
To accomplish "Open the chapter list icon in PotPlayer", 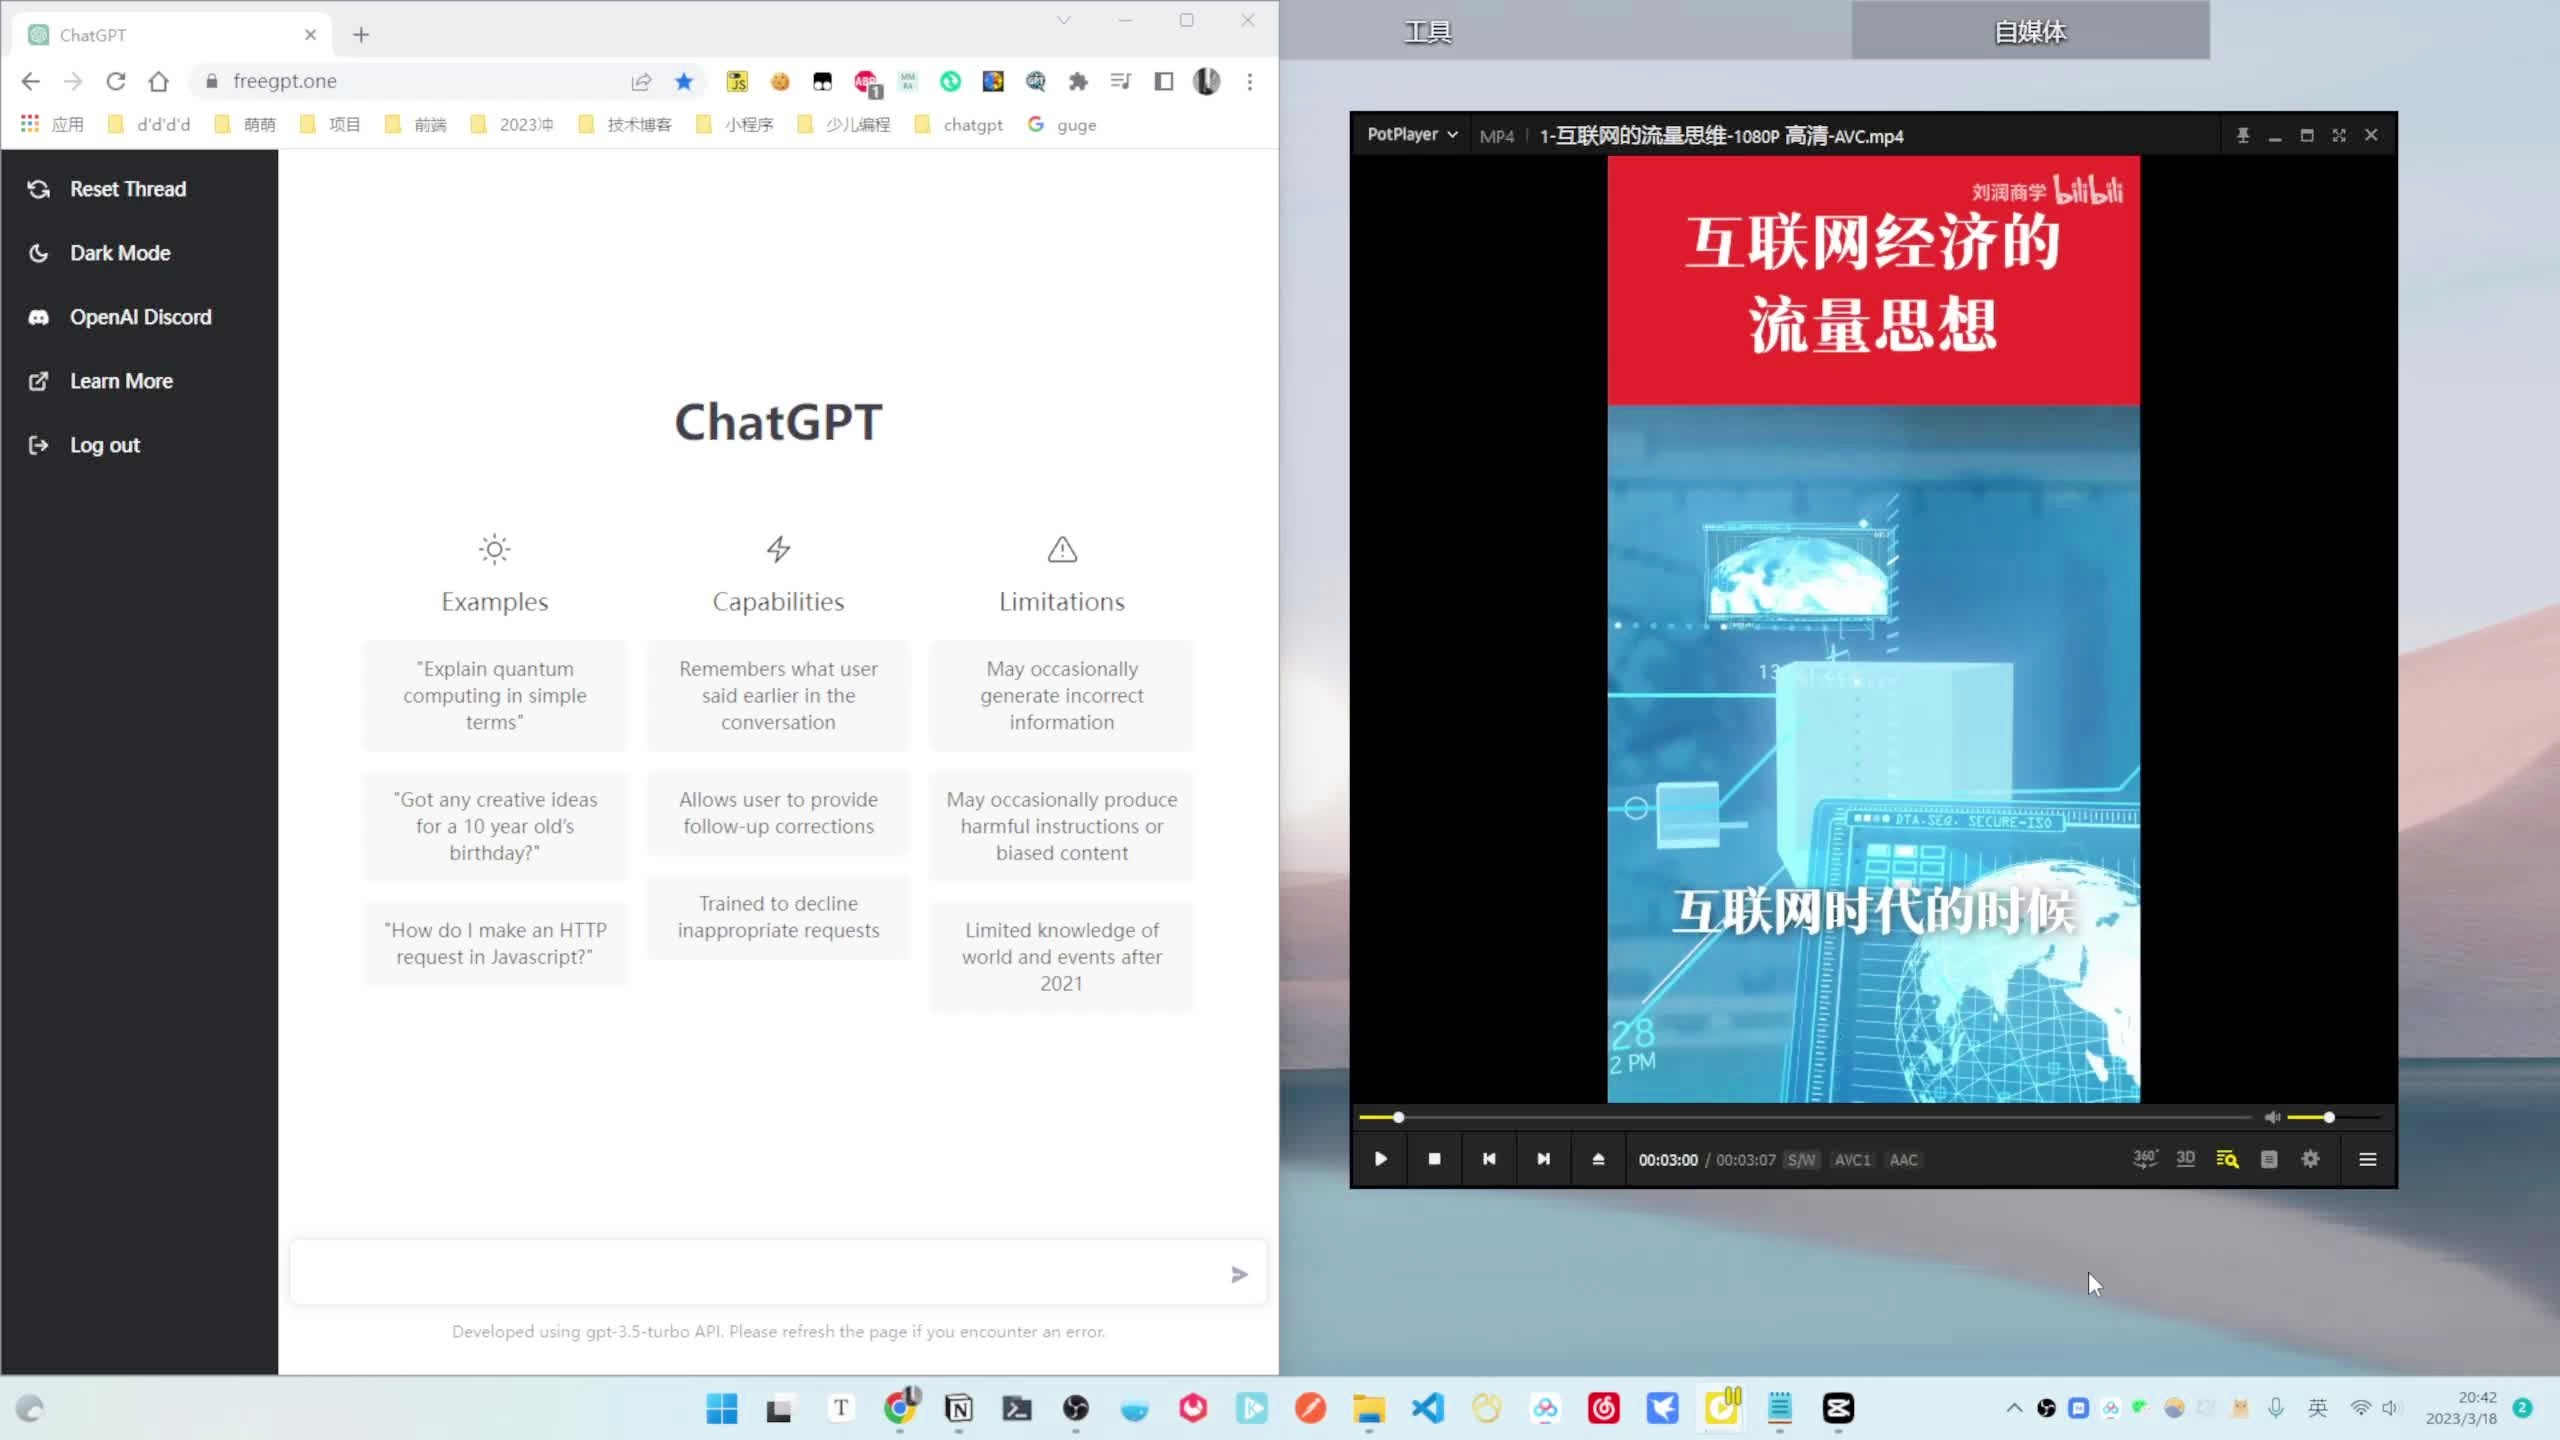I will coord(2269,1159).
